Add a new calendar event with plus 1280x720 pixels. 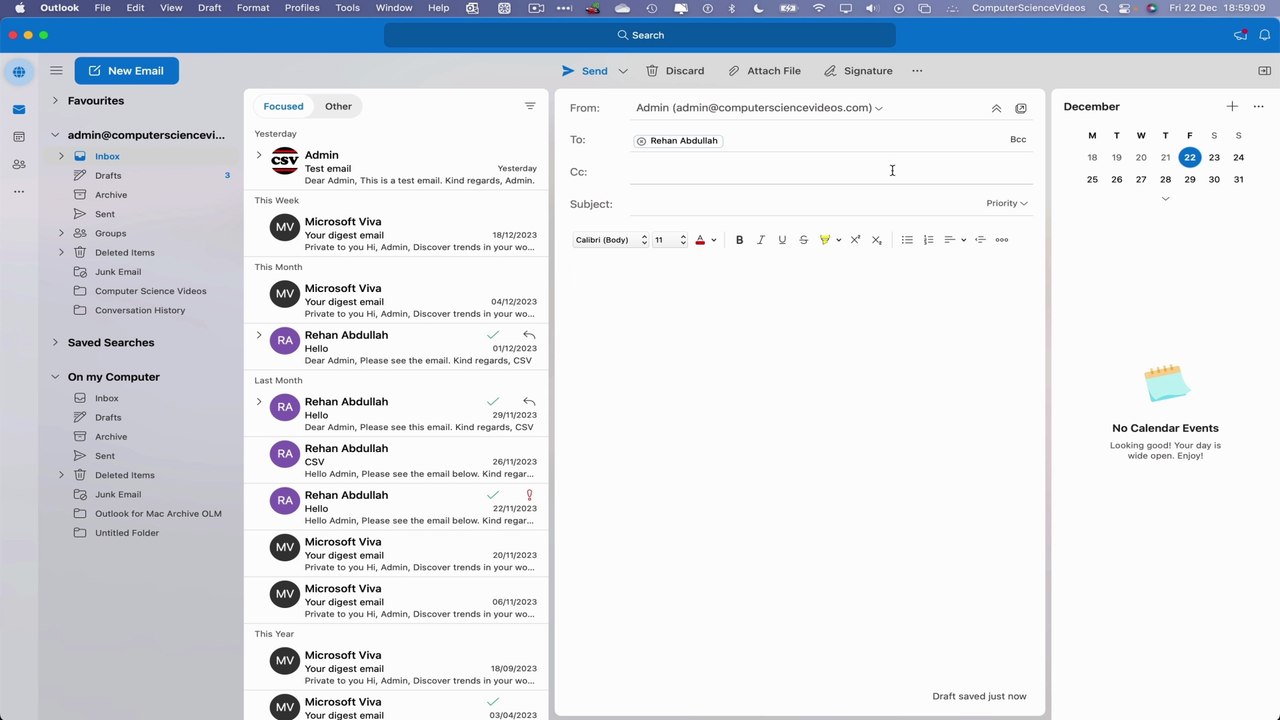pos(1232,106)
